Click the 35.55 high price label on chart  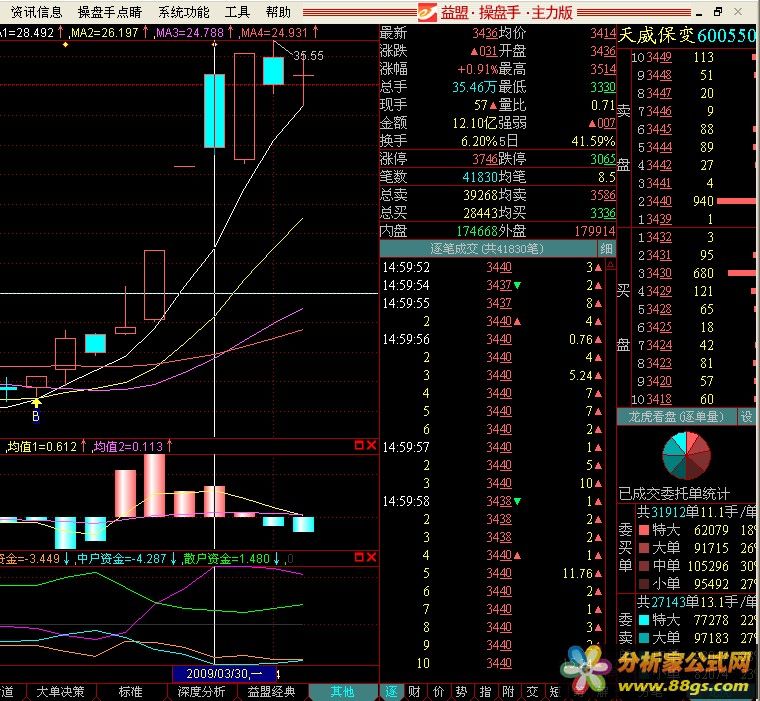click(x=308, y=56)
